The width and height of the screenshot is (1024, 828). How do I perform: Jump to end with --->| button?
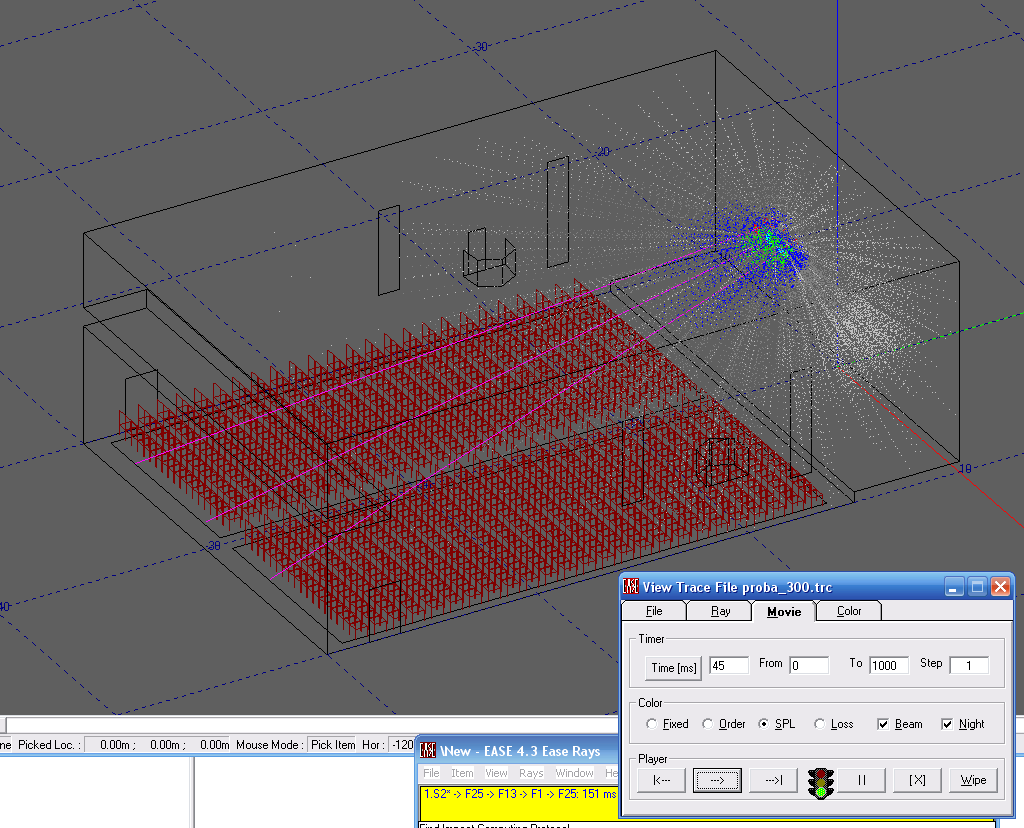[x=773, y=780]
